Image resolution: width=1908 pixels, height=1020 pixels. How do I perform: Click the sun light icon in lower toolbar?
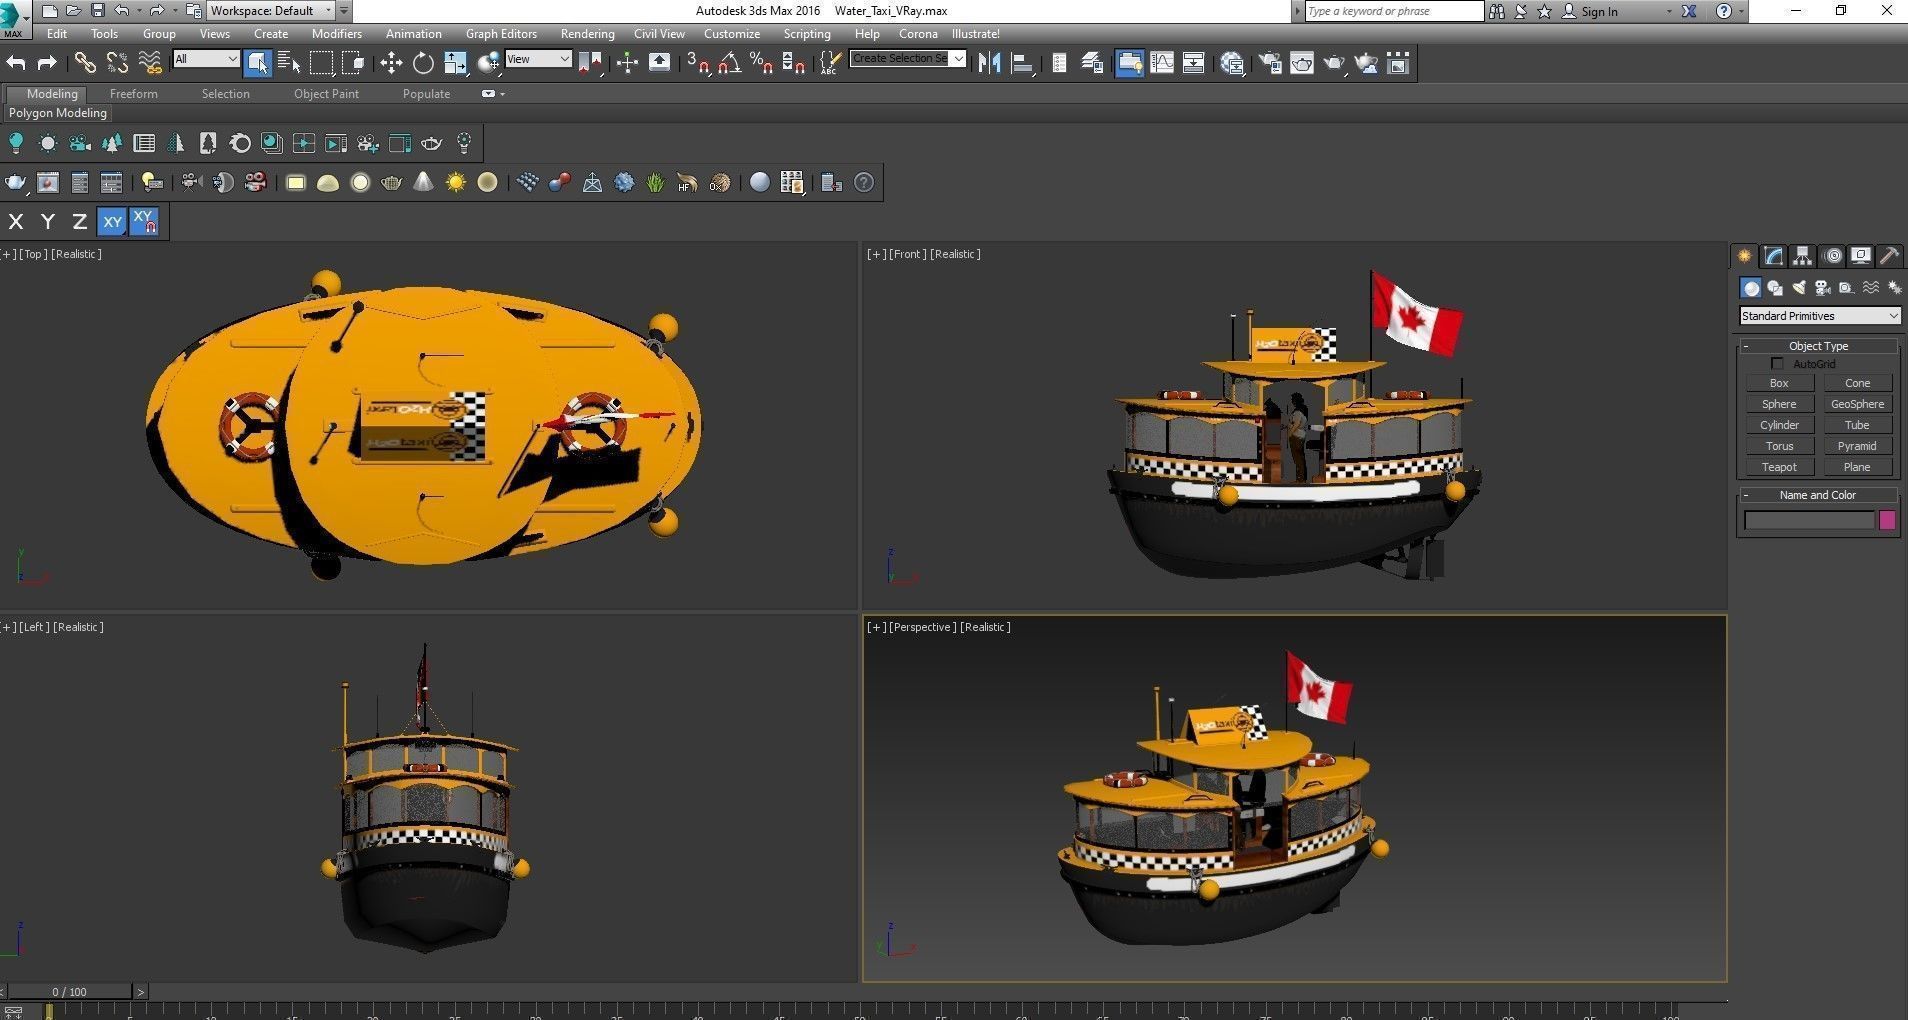pyautogui.click(x=456, y=182)
